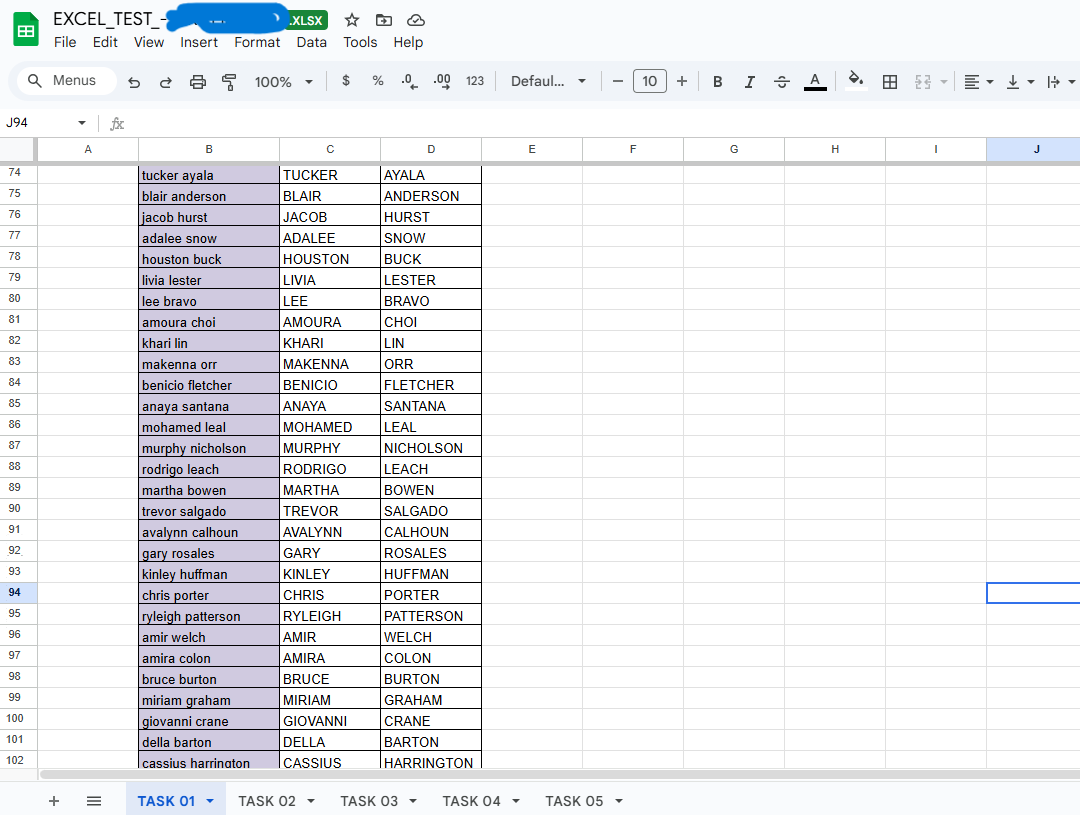Open the View menu
This screenshot has height=815, width=1080.
(x=149, y=42)
